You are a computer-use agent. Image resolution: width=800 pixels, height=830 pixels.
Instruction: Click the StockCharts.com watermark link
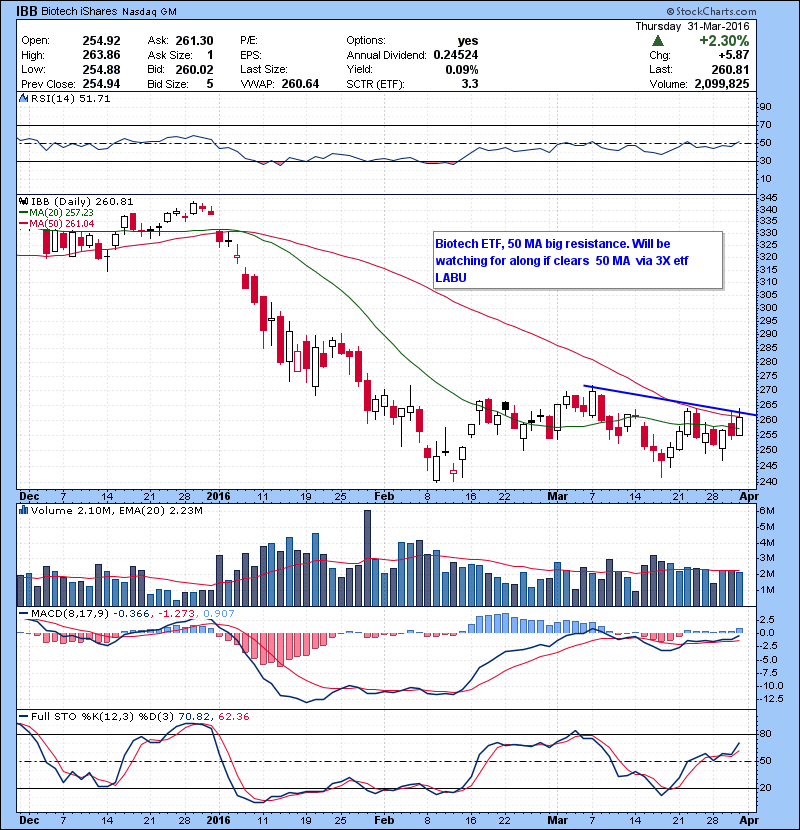[711, 11]
